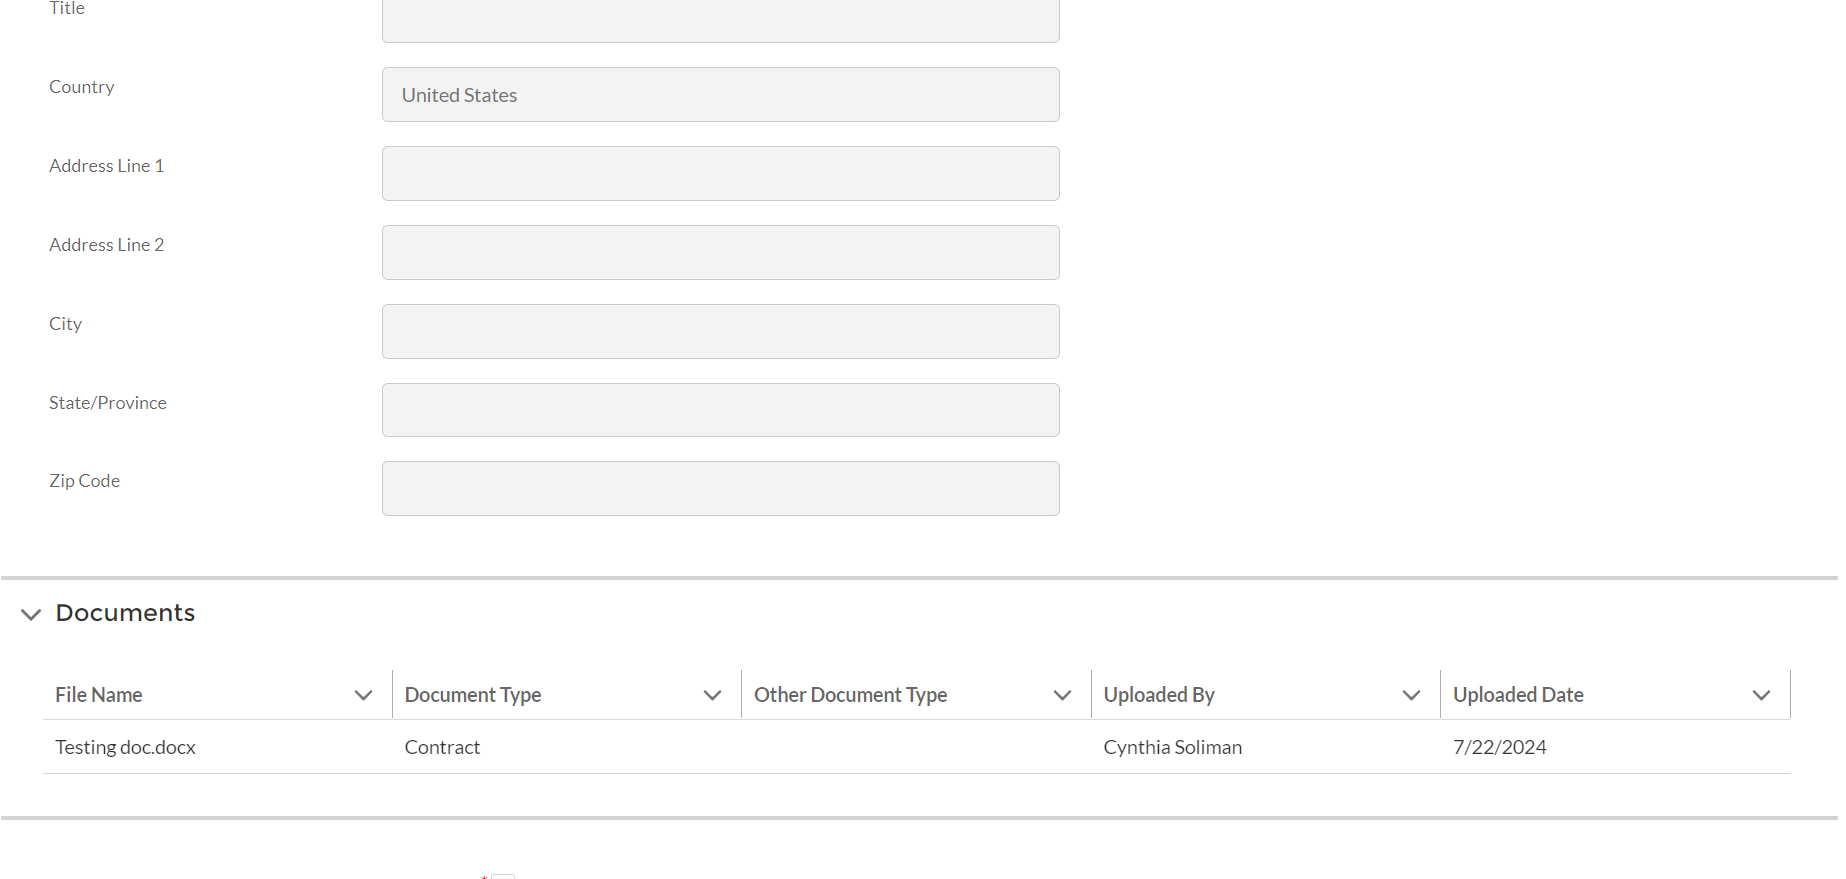Open the Testing doc.docx file
Image resolution: width=1846 pixels, height=879 pixels.
tap(125, 747)
